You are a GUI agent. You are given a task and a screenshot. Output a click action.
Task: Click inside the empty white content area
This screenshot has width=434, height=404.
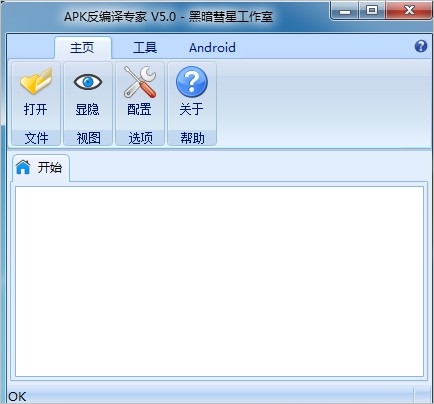[x=219, y=282]
